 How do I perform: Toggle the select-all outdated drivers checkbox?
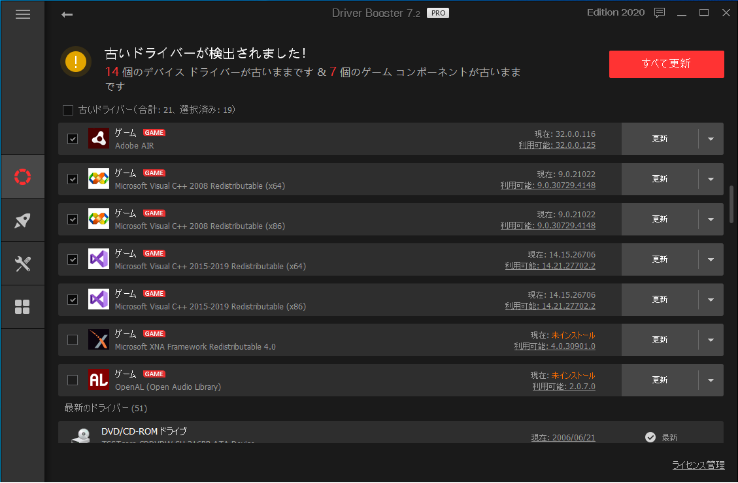tap(68, 110)
